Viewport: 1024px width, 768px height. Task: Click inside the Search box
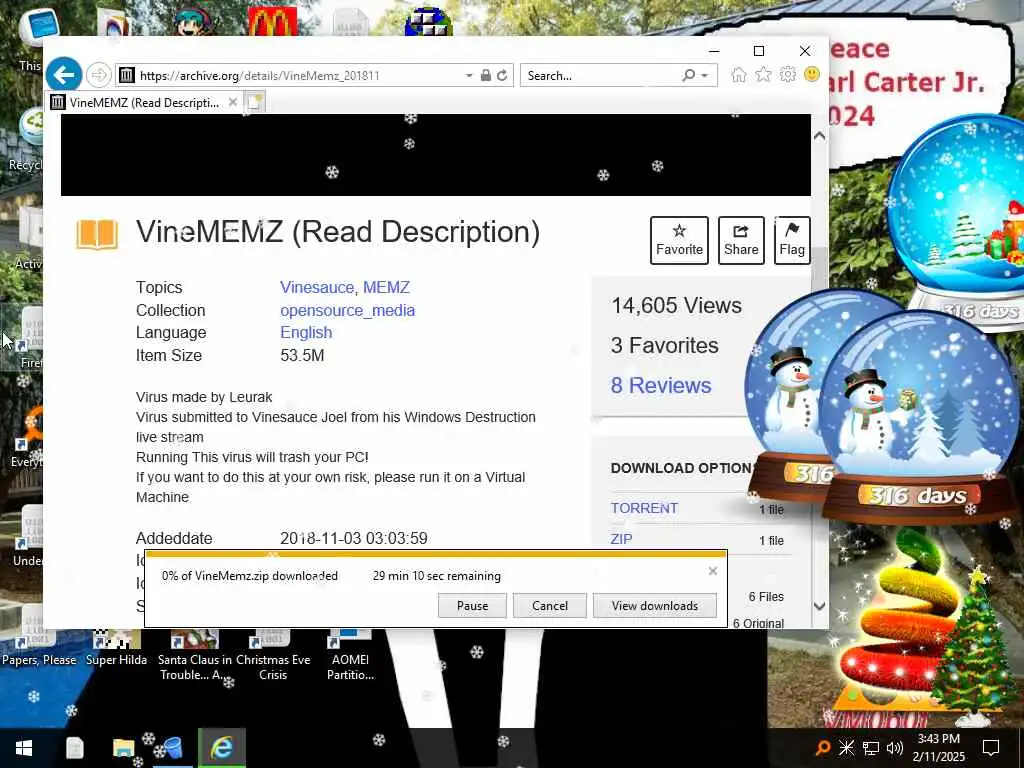click(x=601, y=75)
